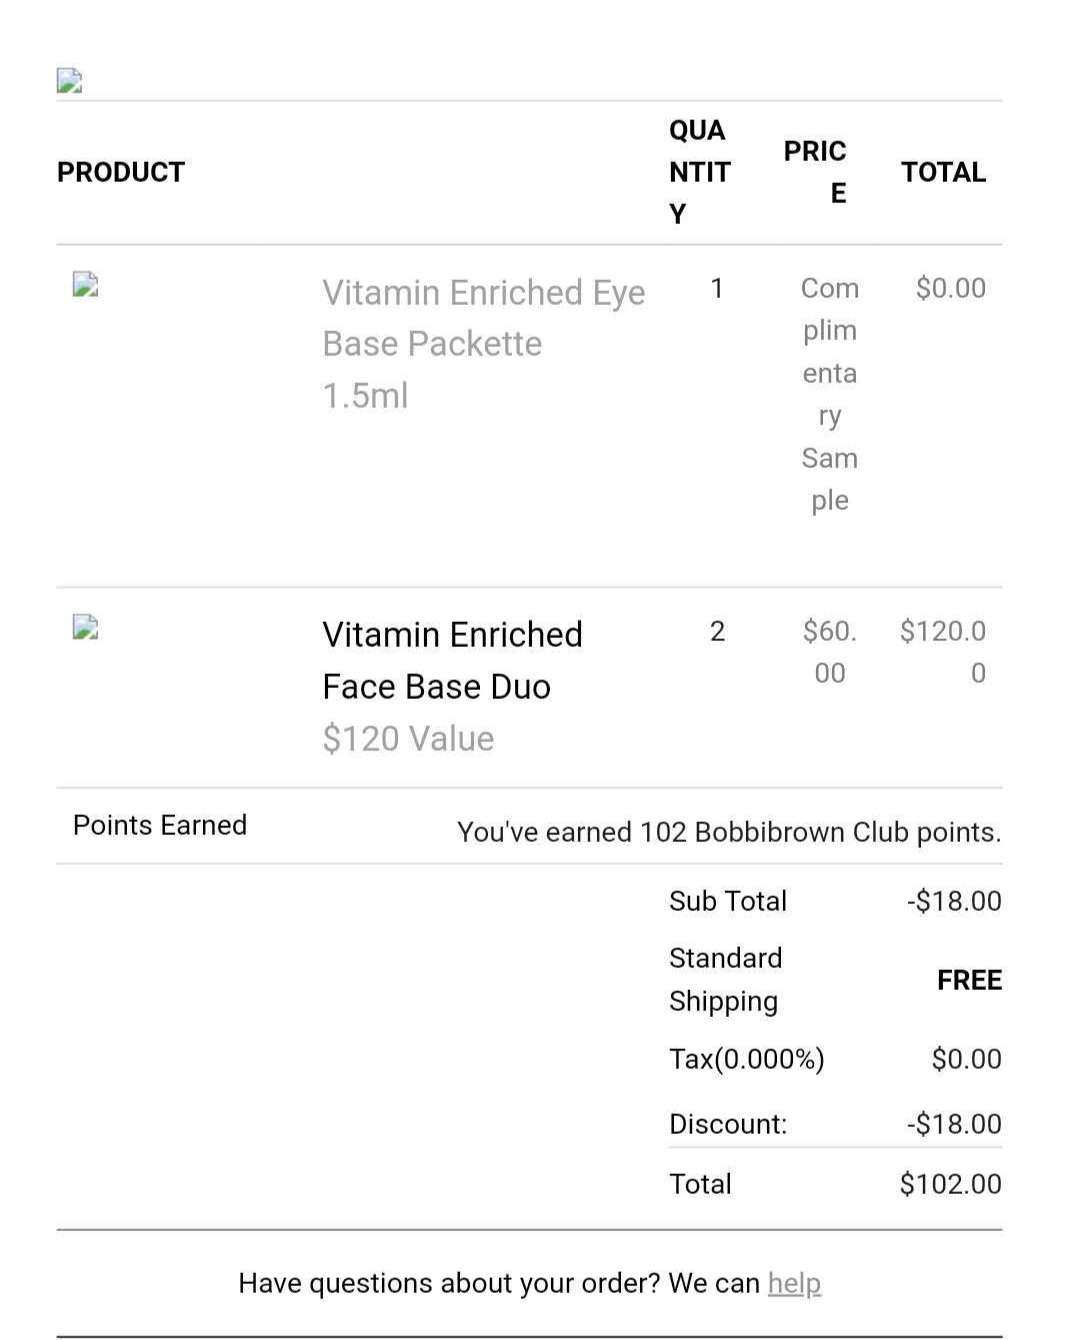Screen dimensions: 1080x1340
Task: Click the Complimentary Sample price text
Action: (829, 394)
